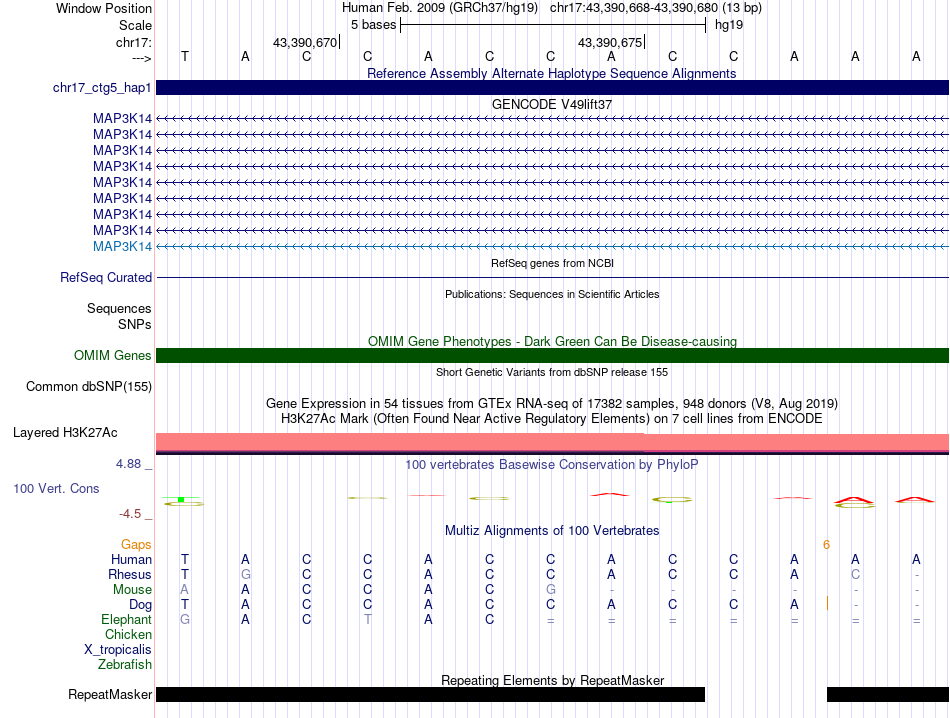Click the longer black RepeatMasker element bar
950x718 pixels.
pos(431,694)
